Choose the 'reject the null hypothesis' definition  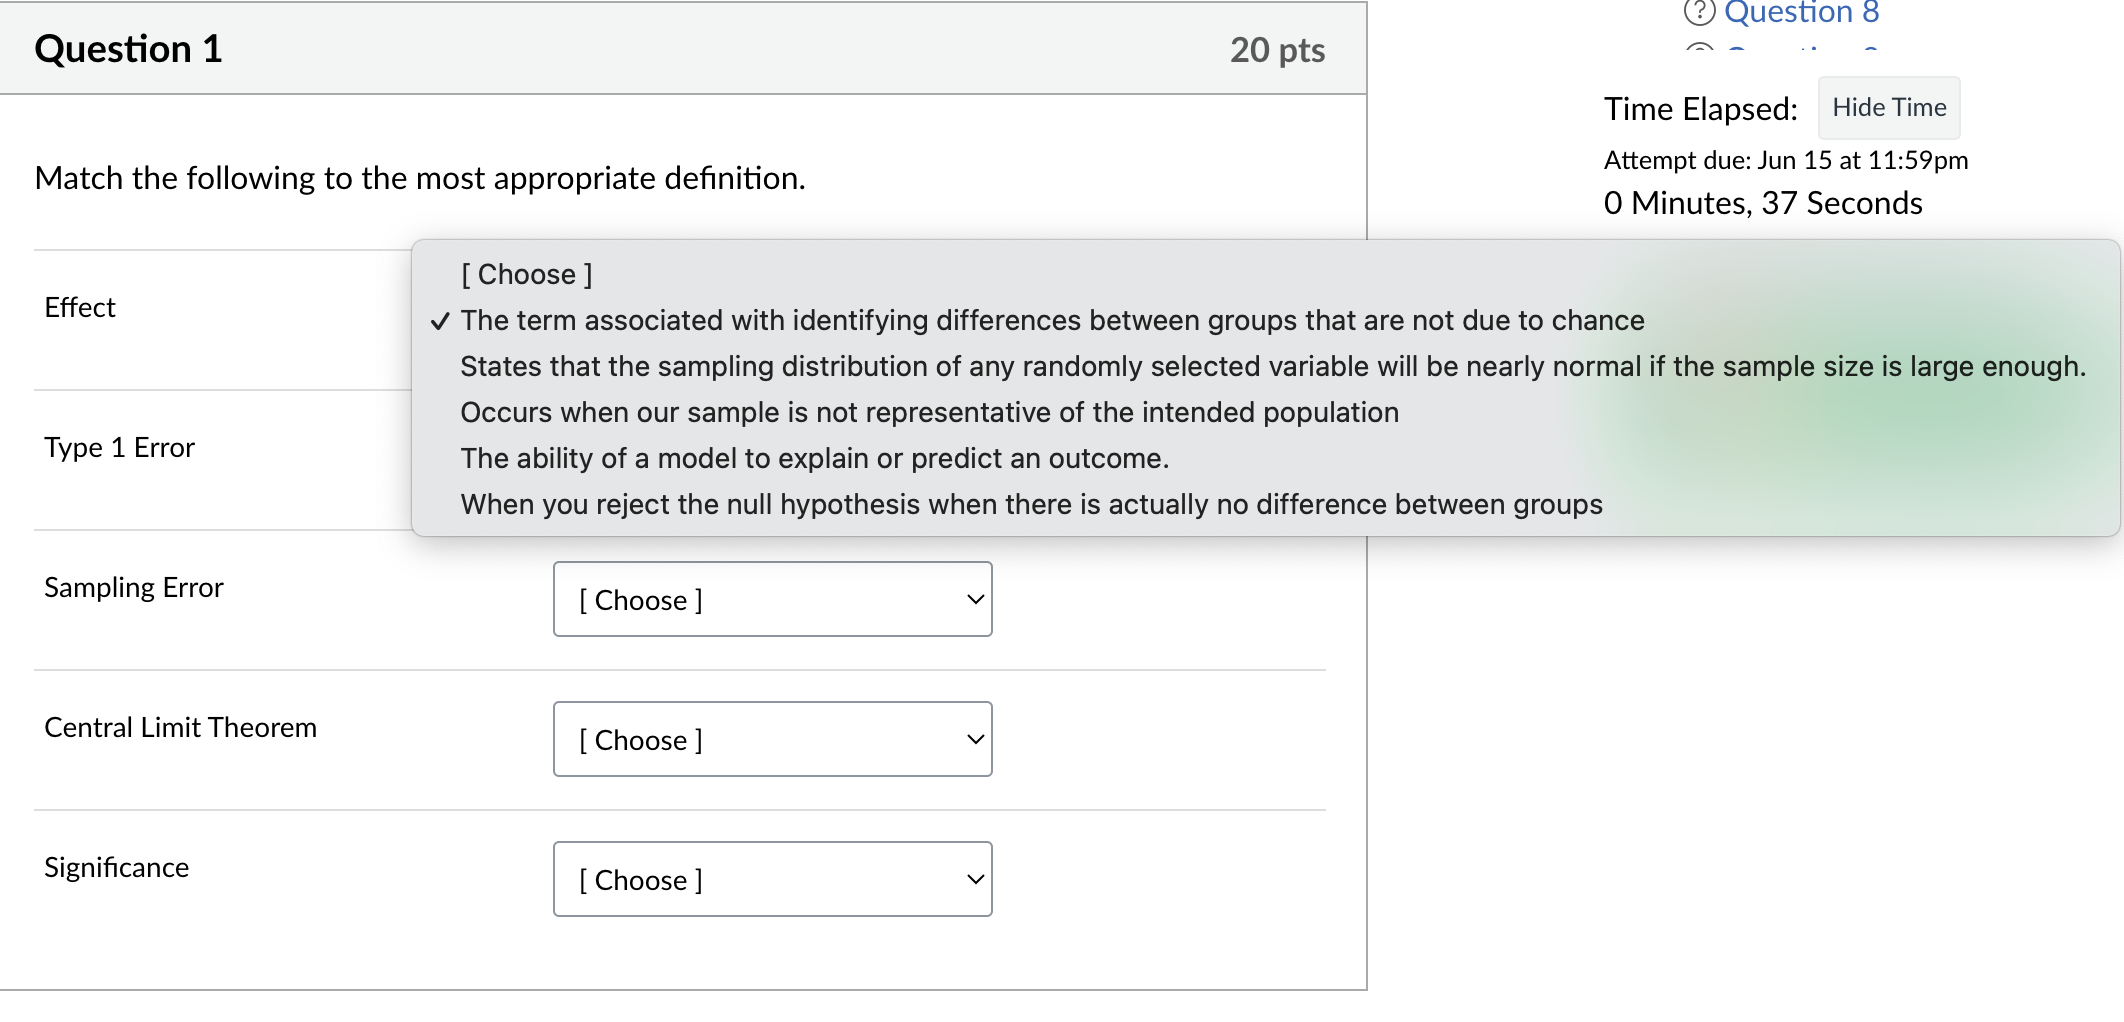coord(1030,505)
